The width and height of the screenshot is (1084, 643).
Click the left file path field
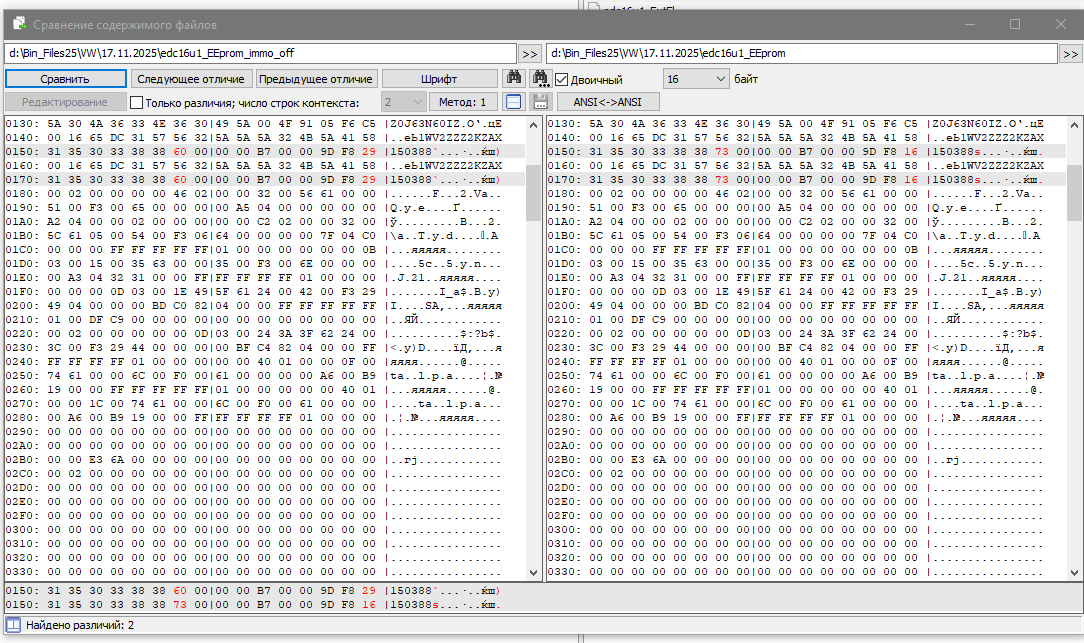point(260,53)
